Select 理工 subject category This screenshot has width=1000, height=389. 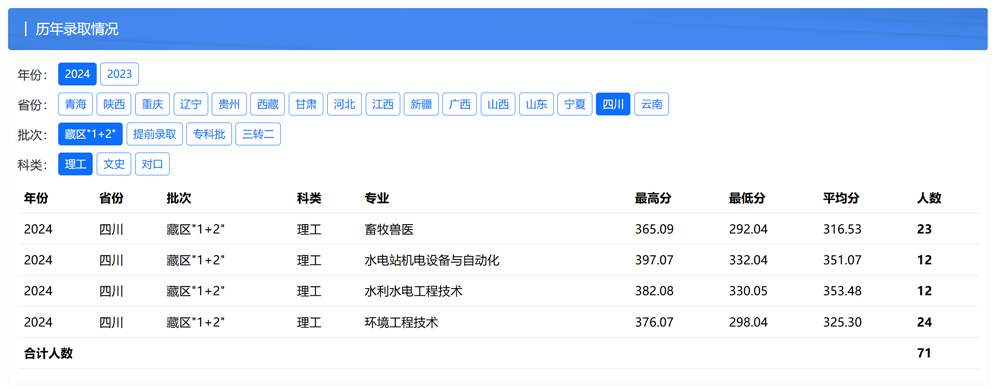[75, 165]
